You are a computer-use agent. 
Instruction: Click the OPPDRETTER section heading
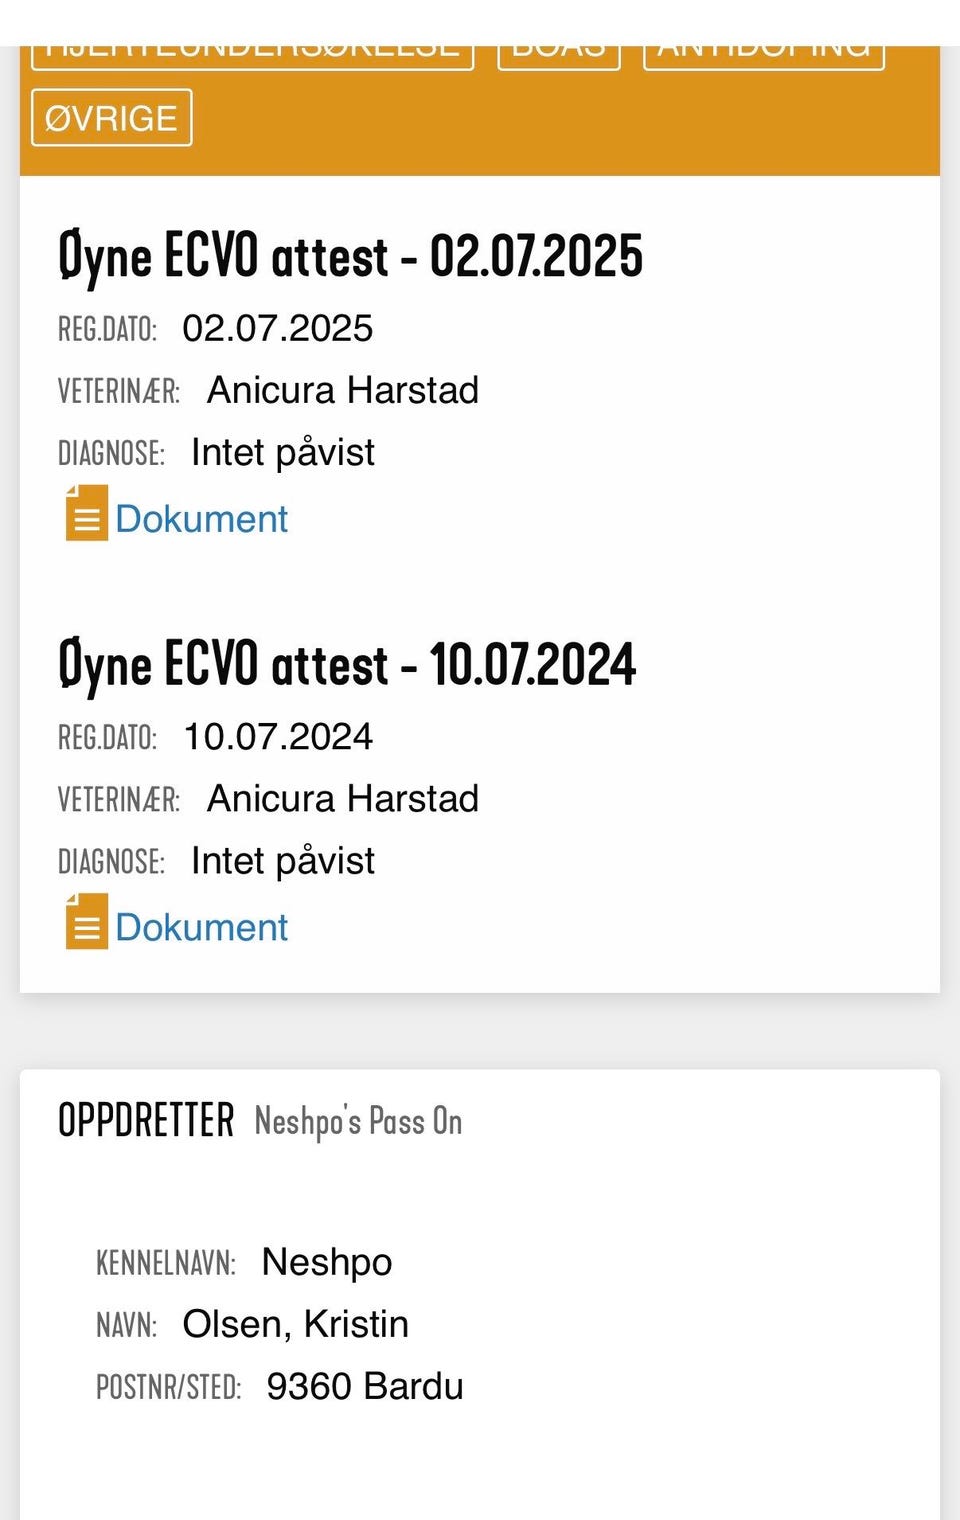146,1120
